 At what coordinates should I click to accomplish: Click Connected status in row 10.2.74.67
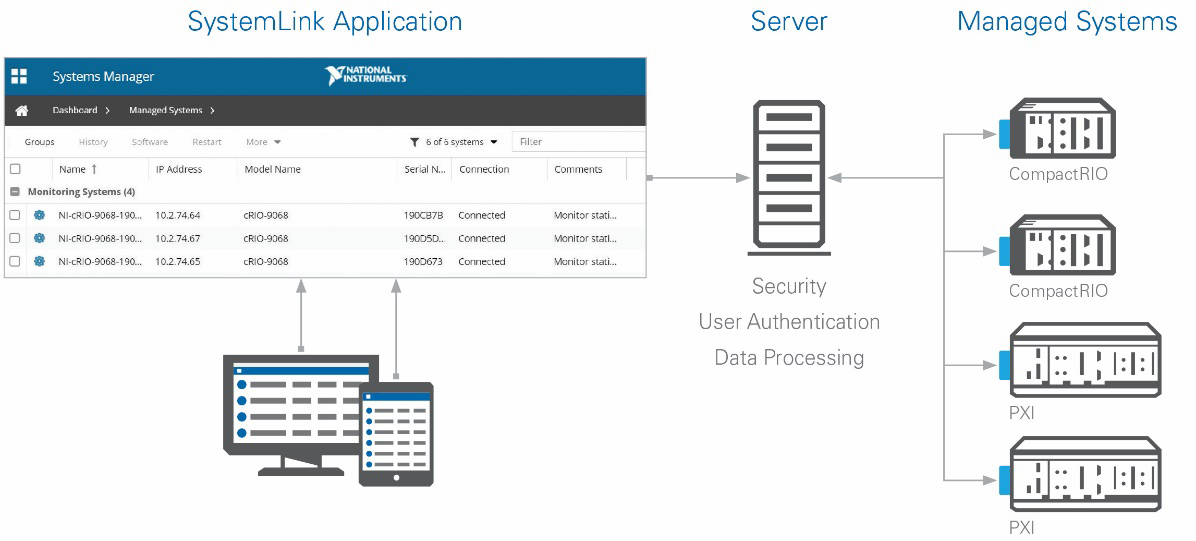pos(481,238)
